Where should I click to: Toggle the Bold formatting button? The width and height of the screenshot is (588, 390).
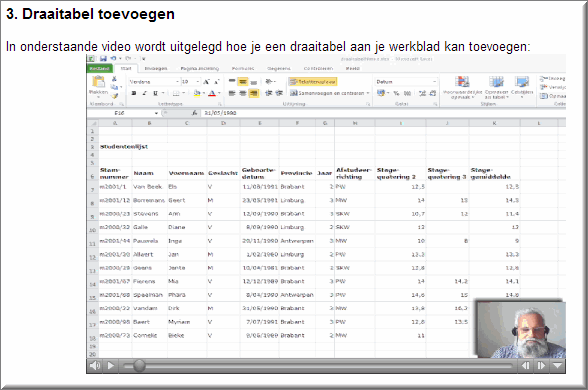(x=134, y=93)
